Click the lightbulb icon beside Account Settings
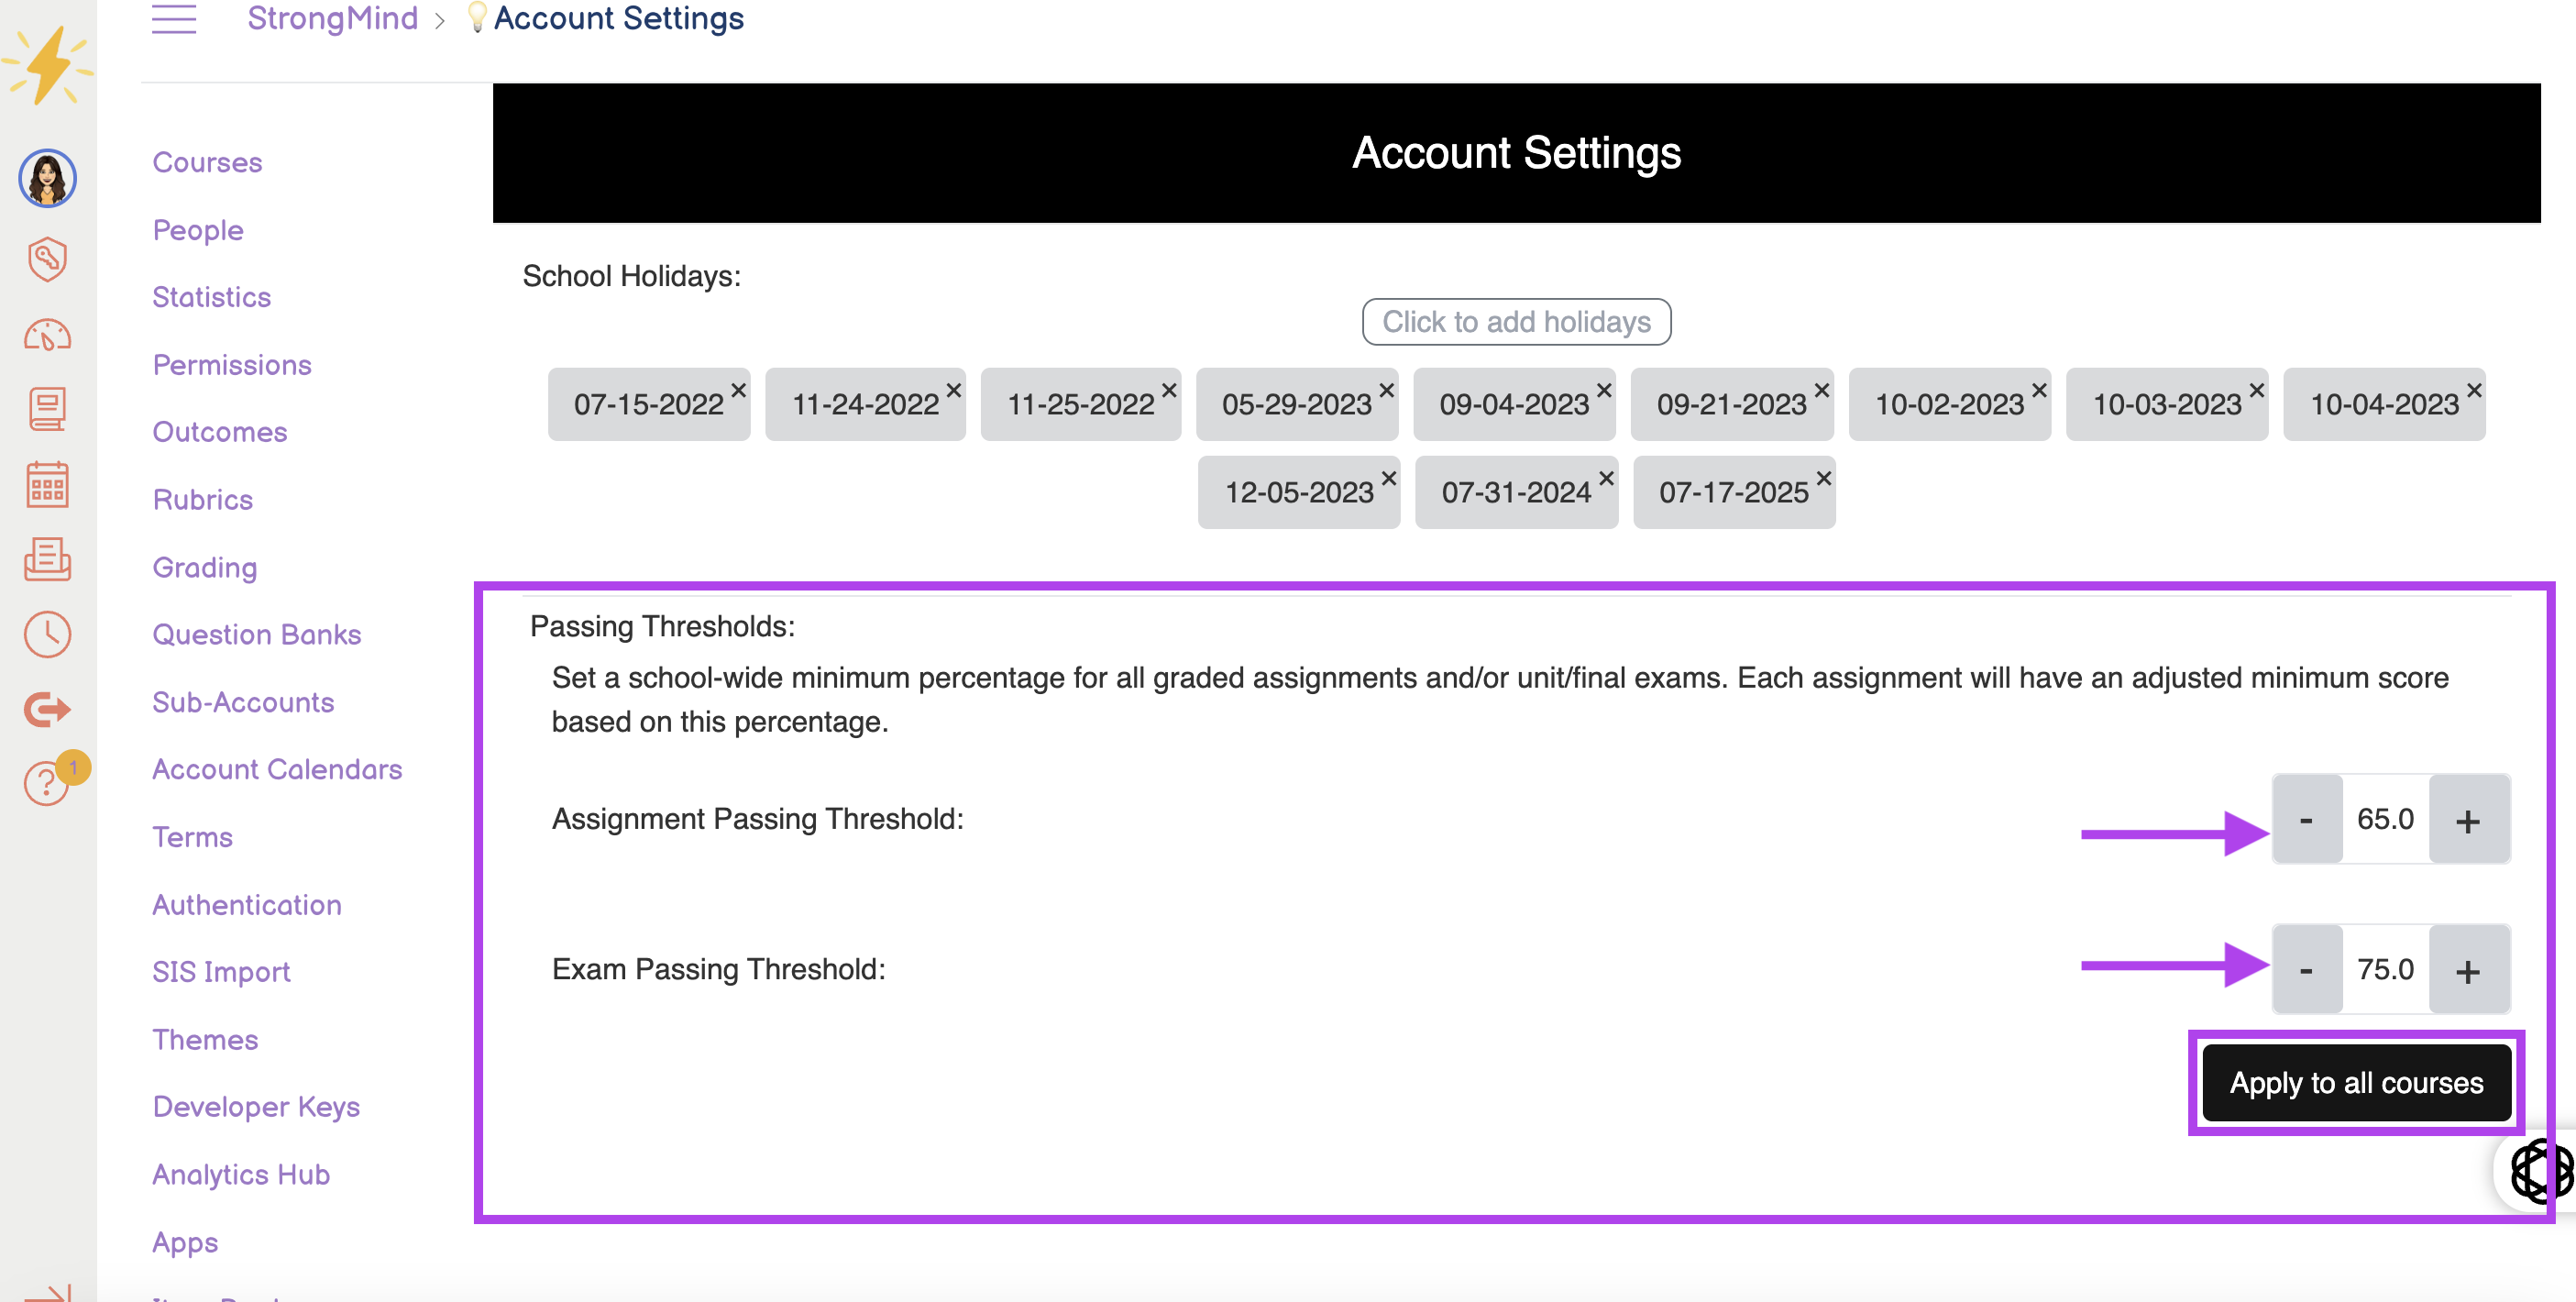This screenshot has height=1302, width=2576. coord(477,17)
